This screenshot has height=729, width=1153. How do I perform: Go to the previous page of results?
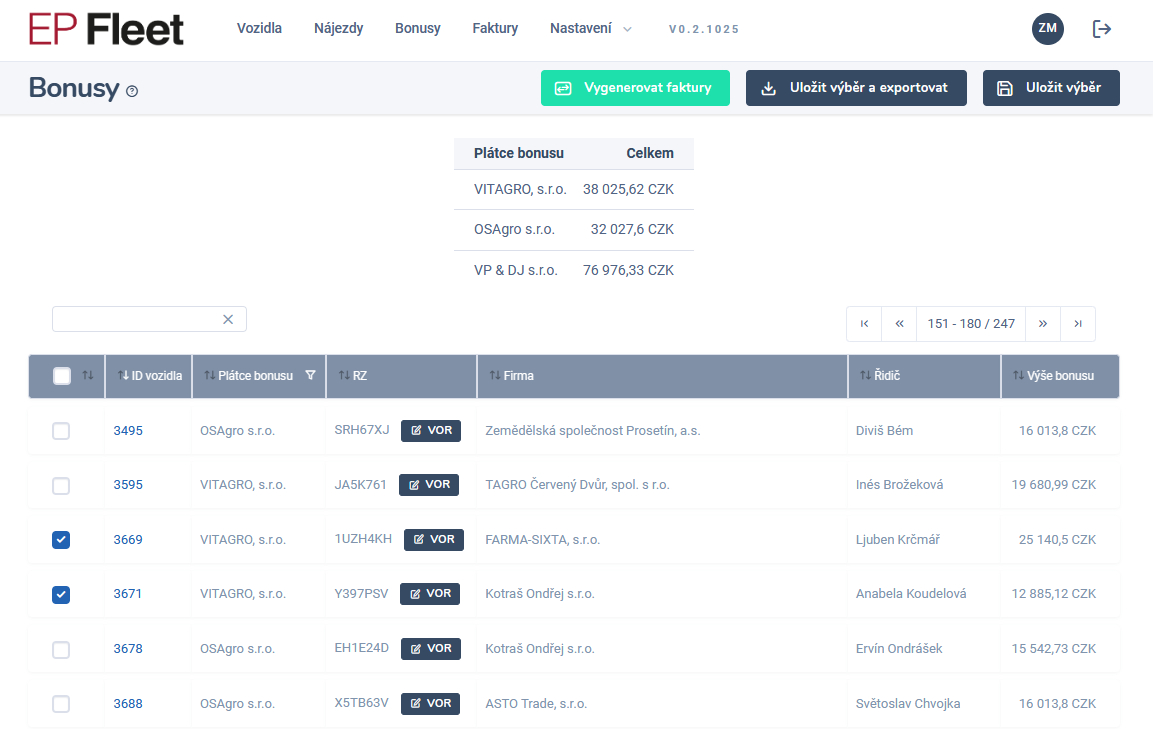899,324
